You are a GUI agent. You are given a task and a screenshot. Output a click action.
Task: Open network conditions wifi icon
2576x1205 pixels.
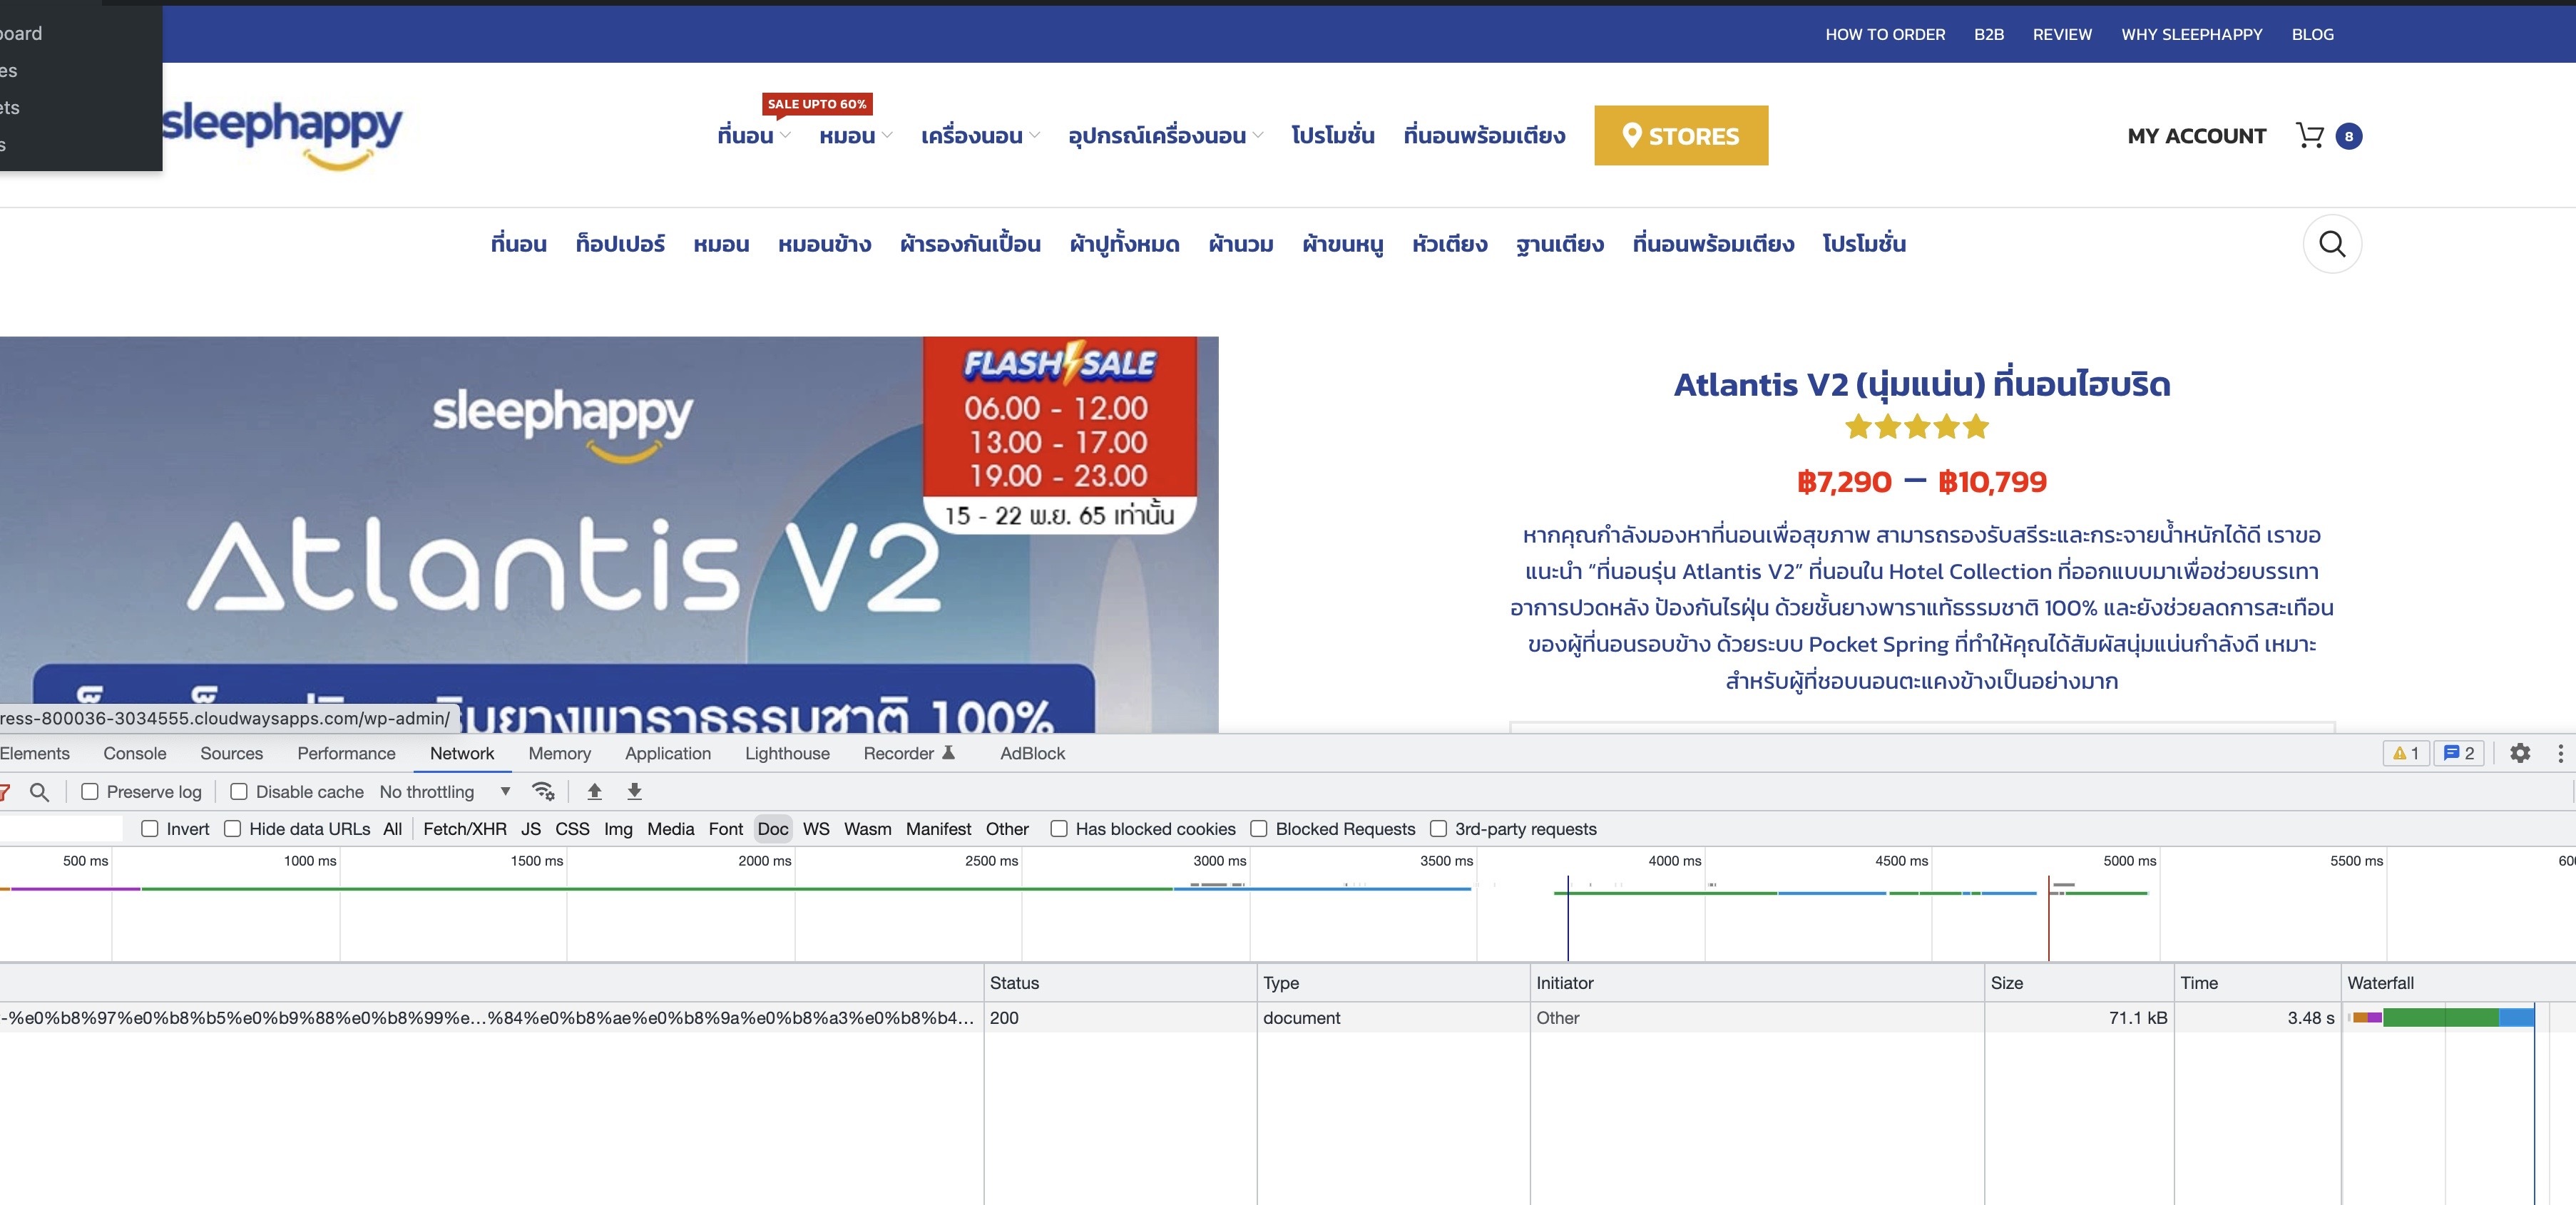pos(543,792)
